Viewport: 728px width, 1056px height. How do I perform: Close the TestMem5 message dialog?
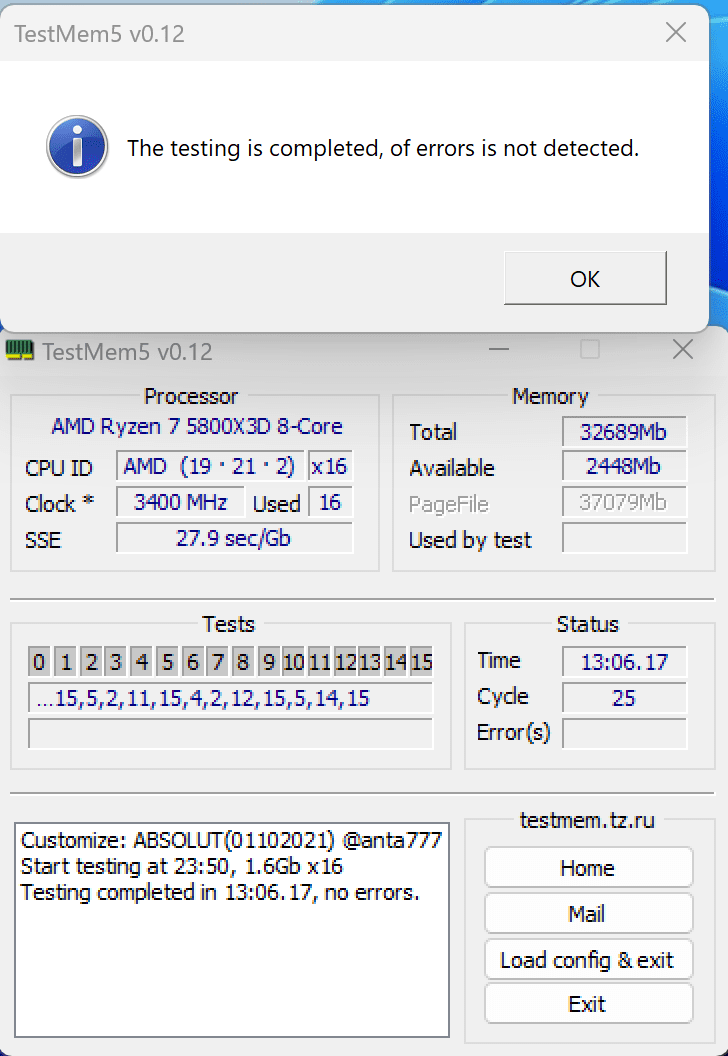coord(675,32)
